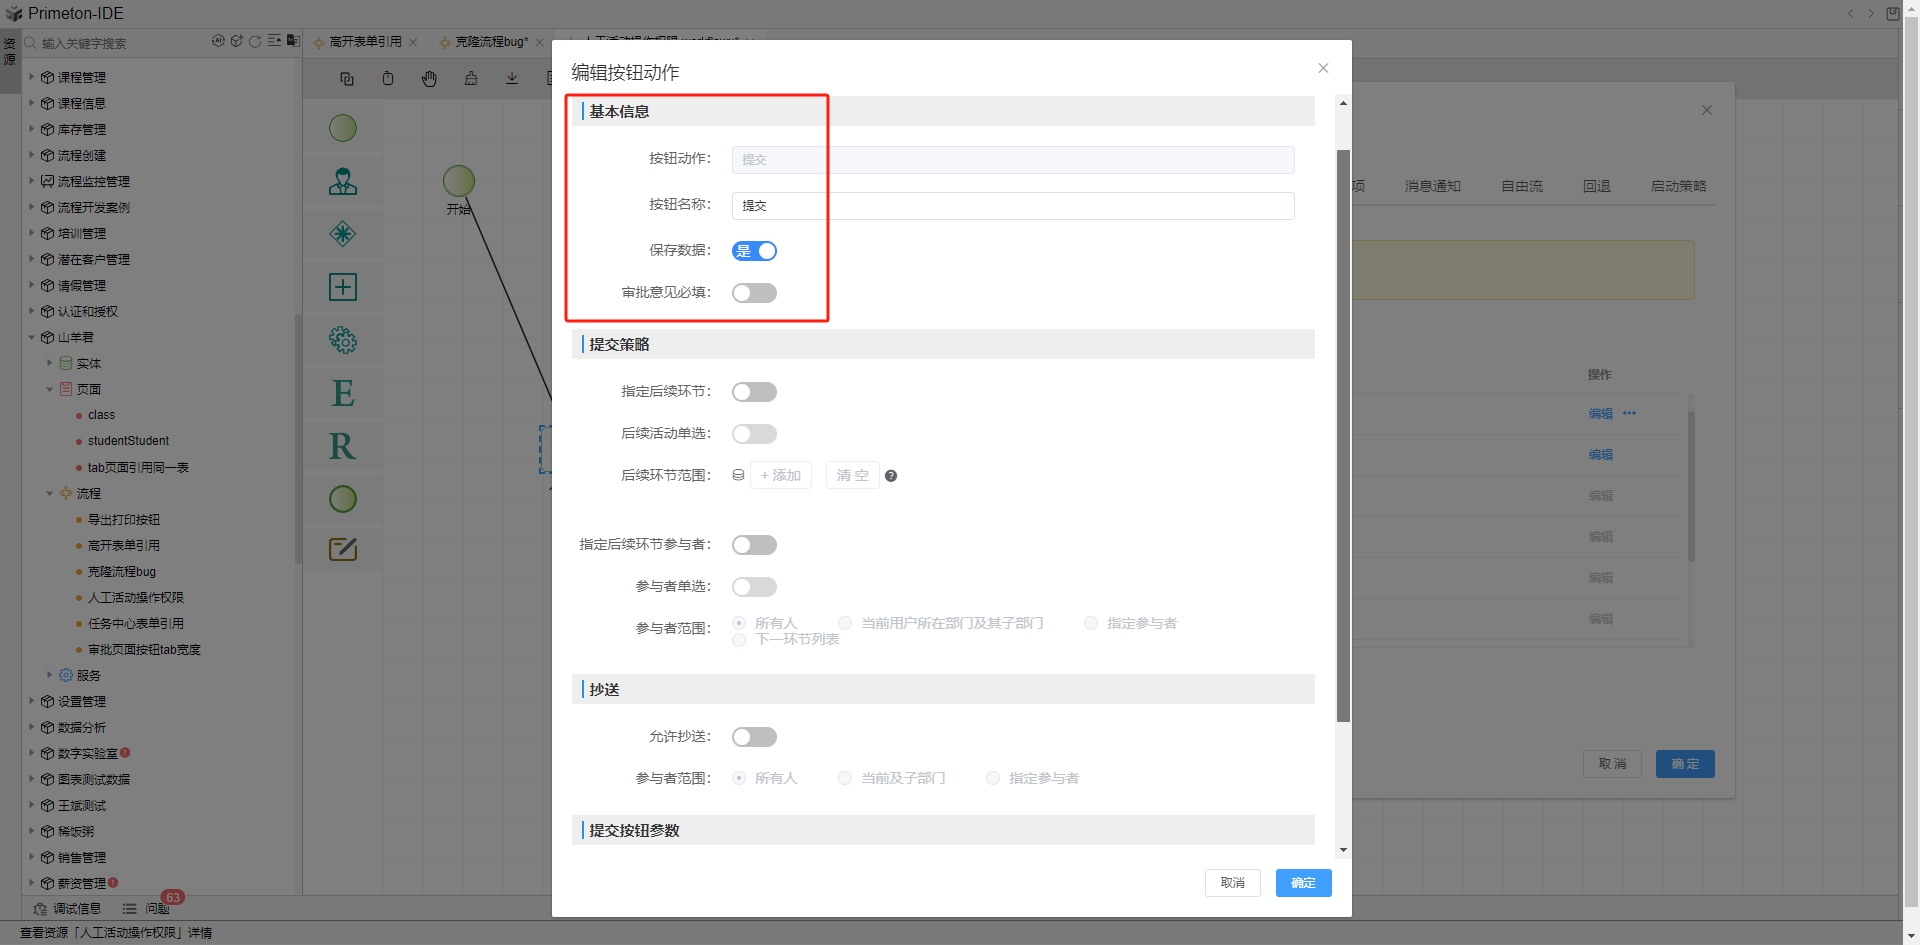Click into the 按钮名称 text field
1920x945 pixels.
1012,206
